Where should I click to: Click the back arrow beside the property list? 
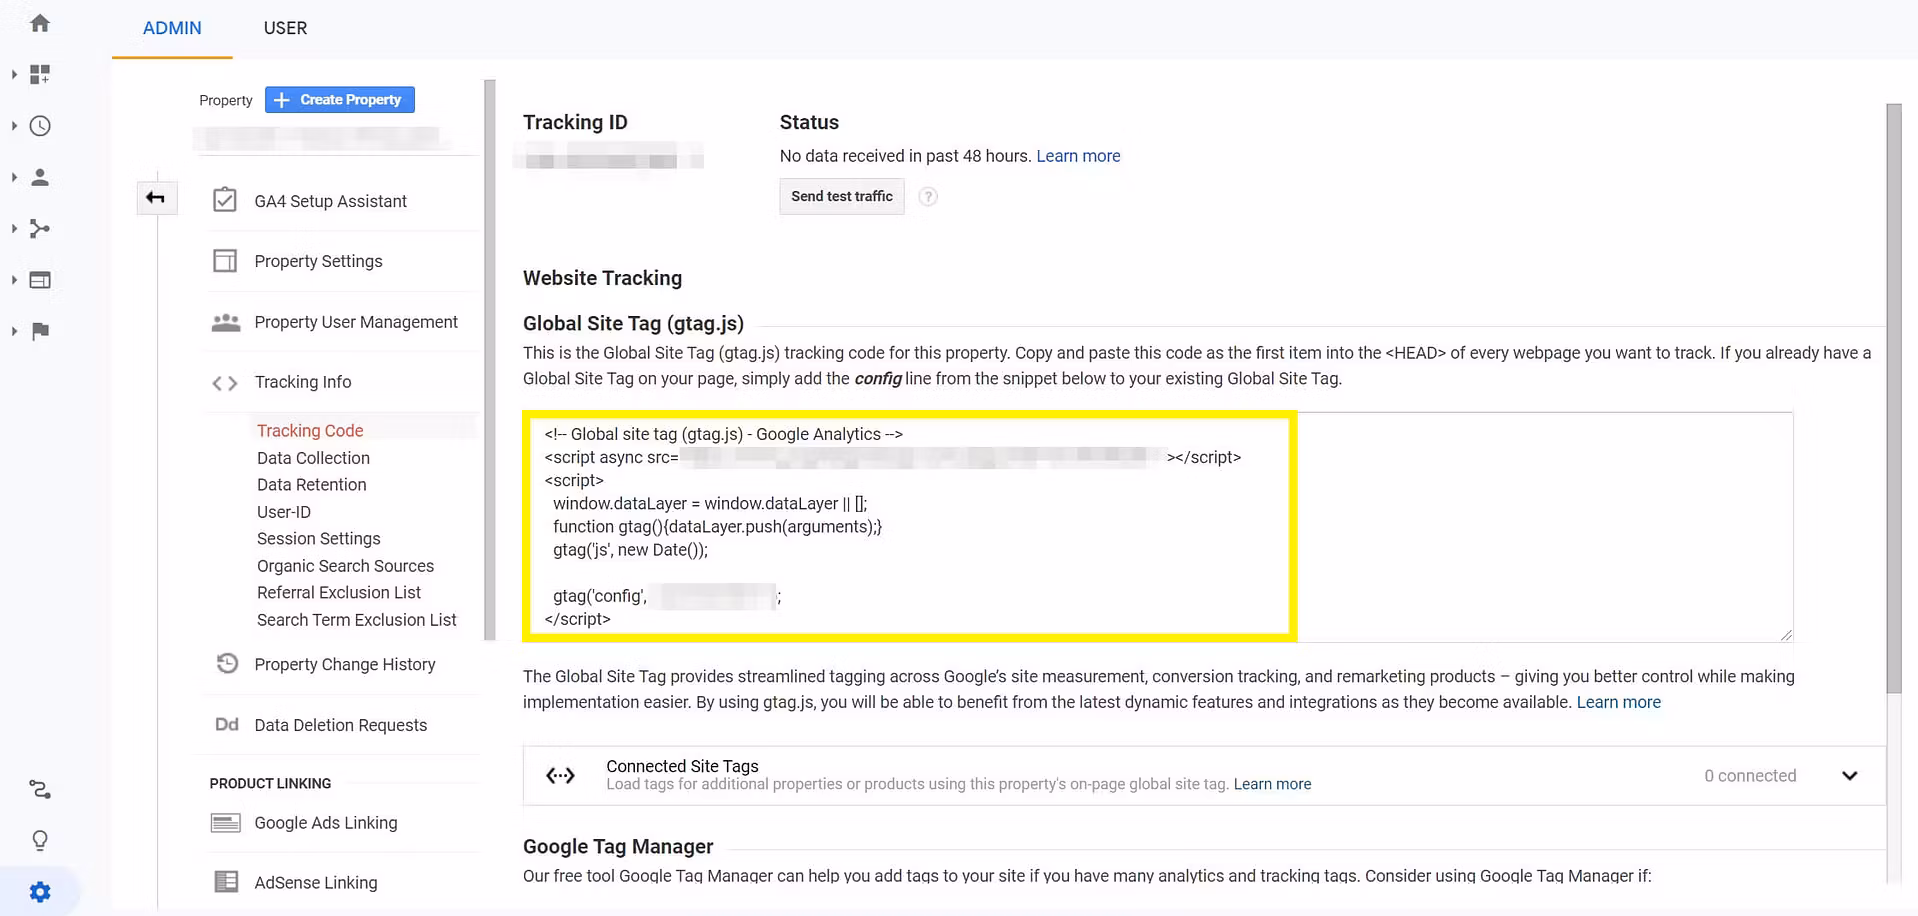point(157,197)
